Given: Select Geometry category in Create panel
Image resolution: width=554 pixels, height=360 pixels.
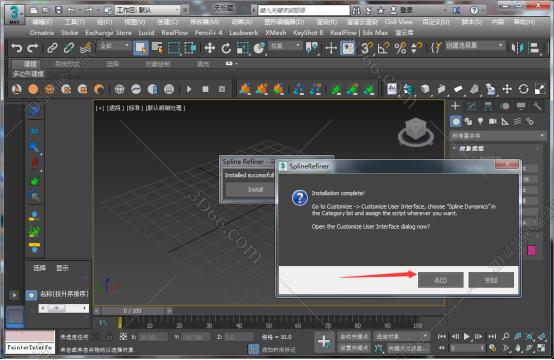Looking at the screenshot, I should coord(456,122).
